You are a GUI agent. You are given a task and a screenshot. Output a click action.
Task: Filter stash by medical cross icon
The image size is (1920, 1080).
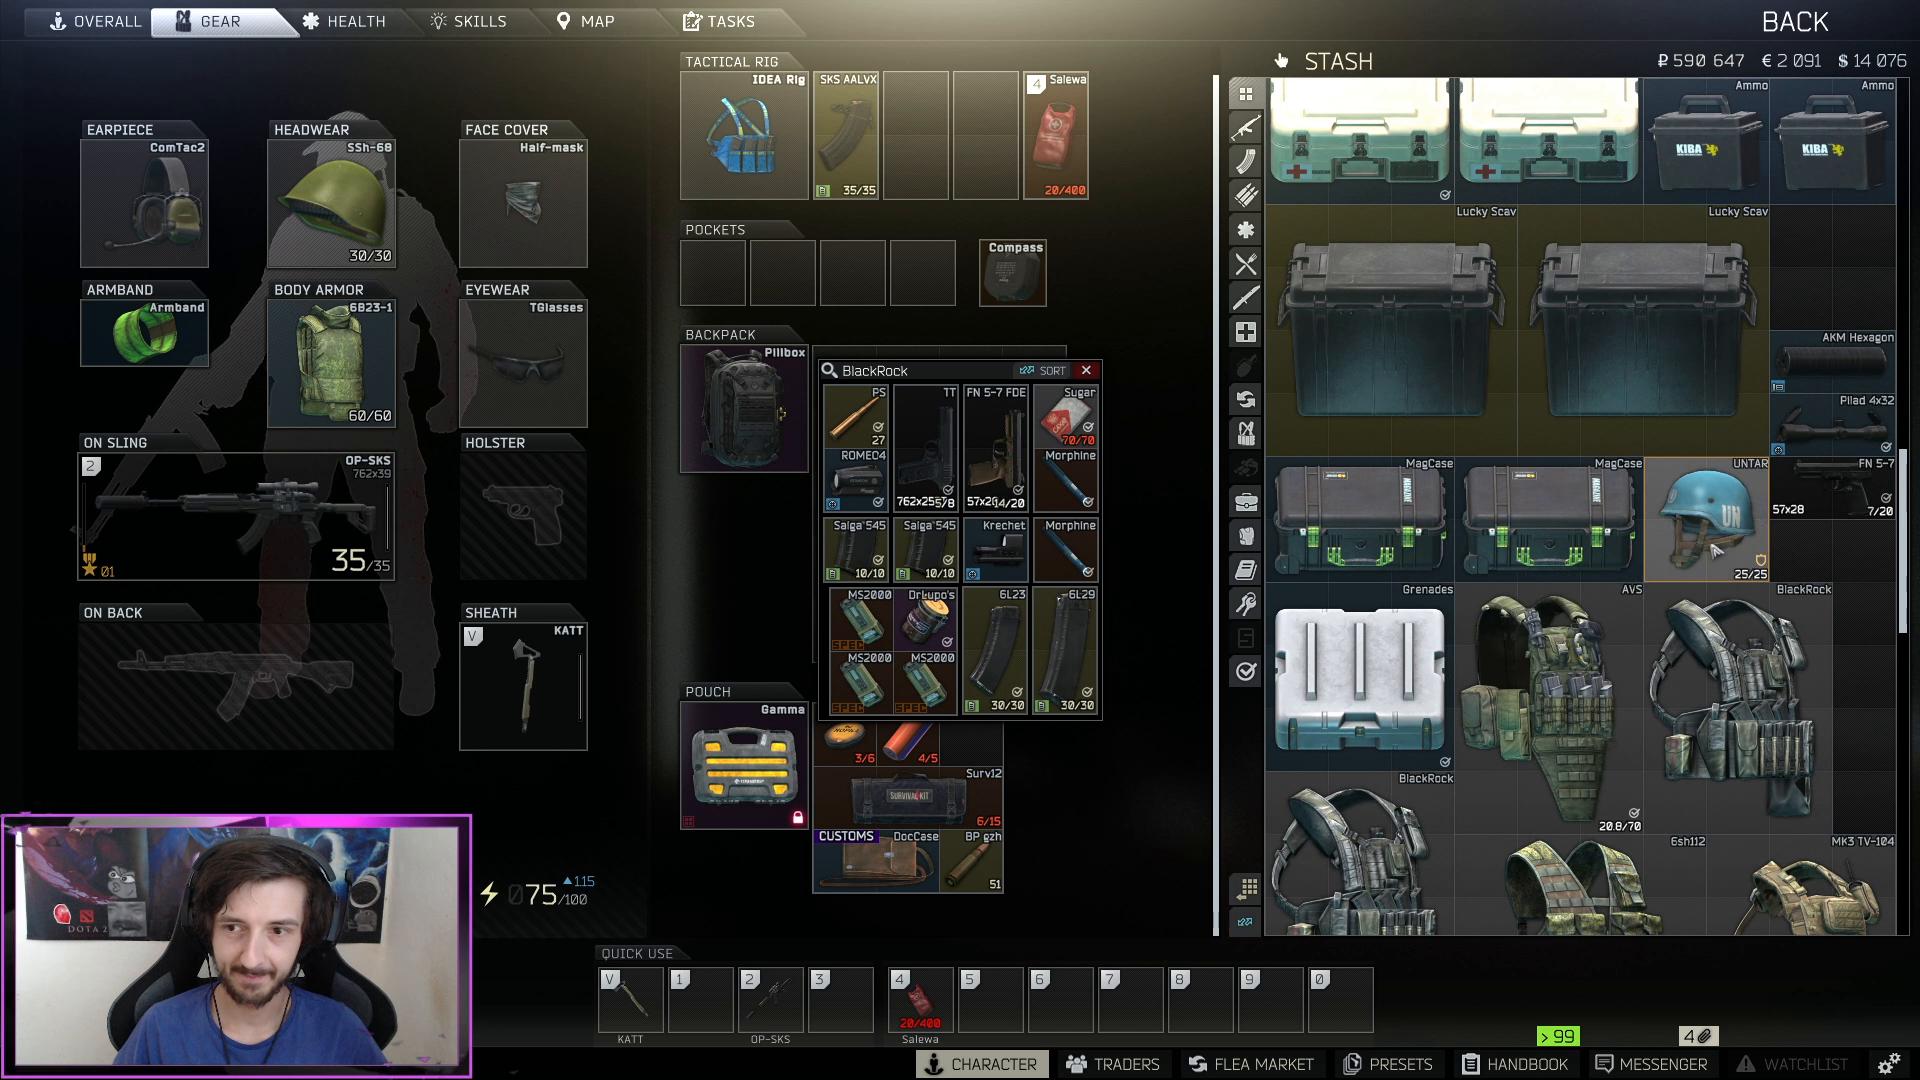click(x=1245, y=332)
